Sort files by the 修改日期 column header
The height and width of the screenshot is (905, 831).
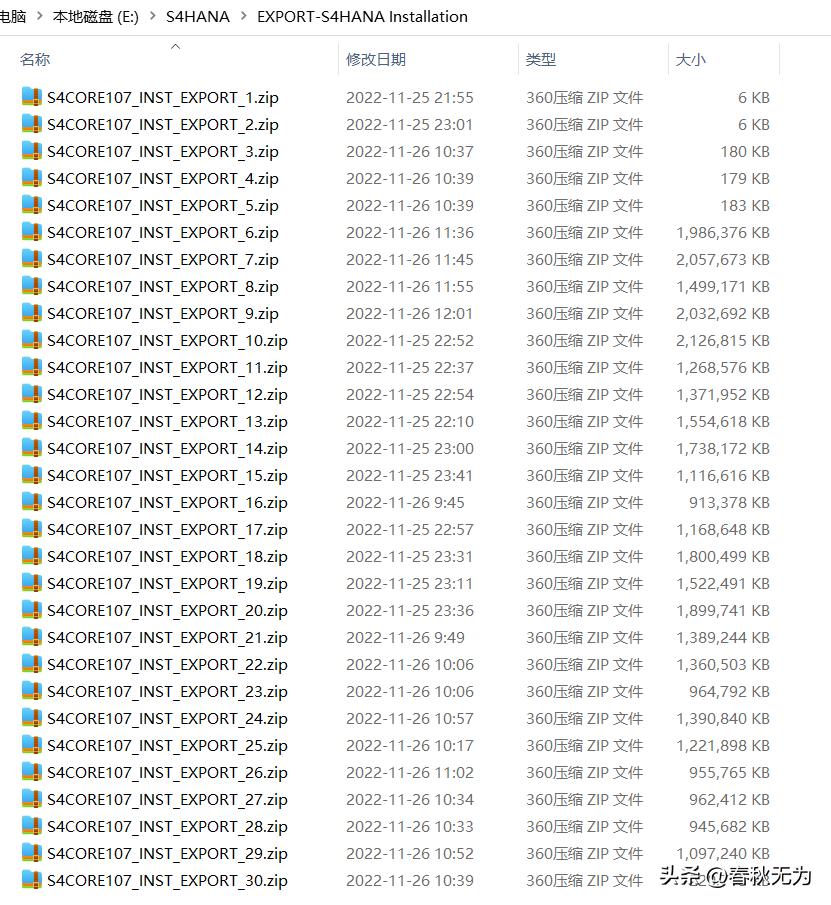click(x=376, y=59)
